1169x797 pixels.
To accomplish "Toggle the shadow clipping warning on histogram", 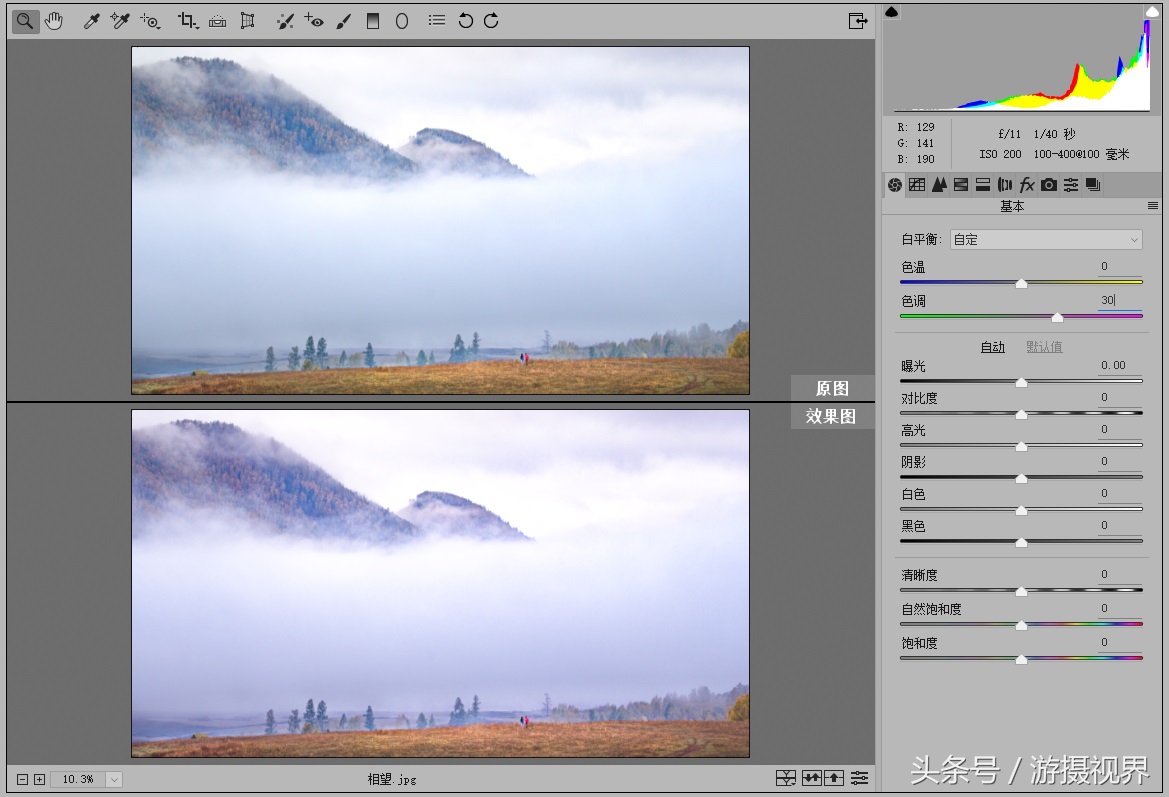I will click(891, 12).
